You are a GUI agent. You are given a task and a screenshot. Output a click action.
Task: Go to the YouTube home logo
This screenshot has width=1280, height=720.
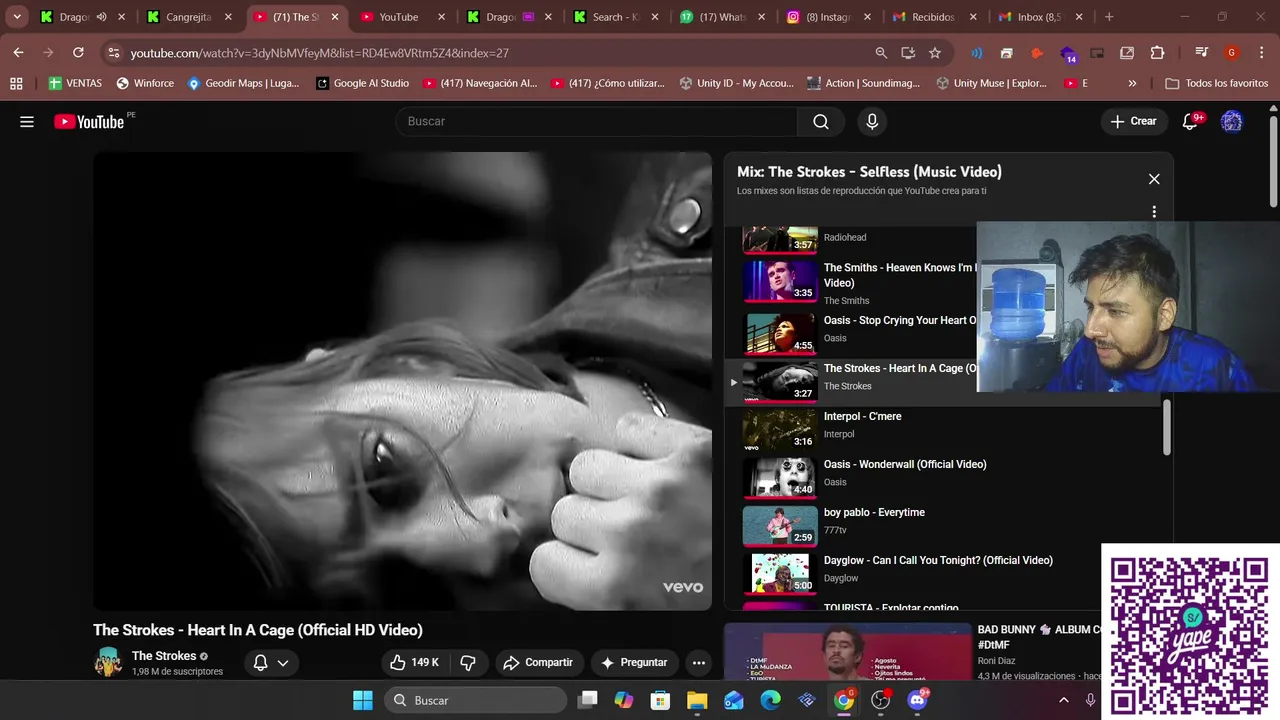[89, 121]
